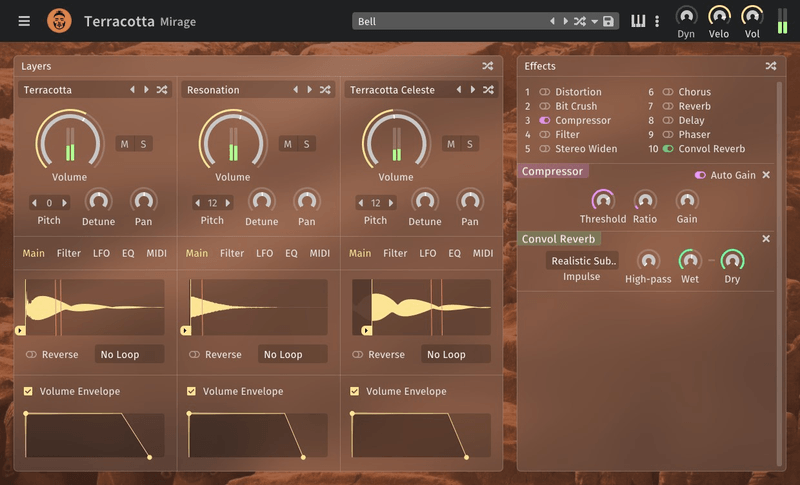
Task: Shuffle the Resonation layer sample
Action: coord(325,90)
